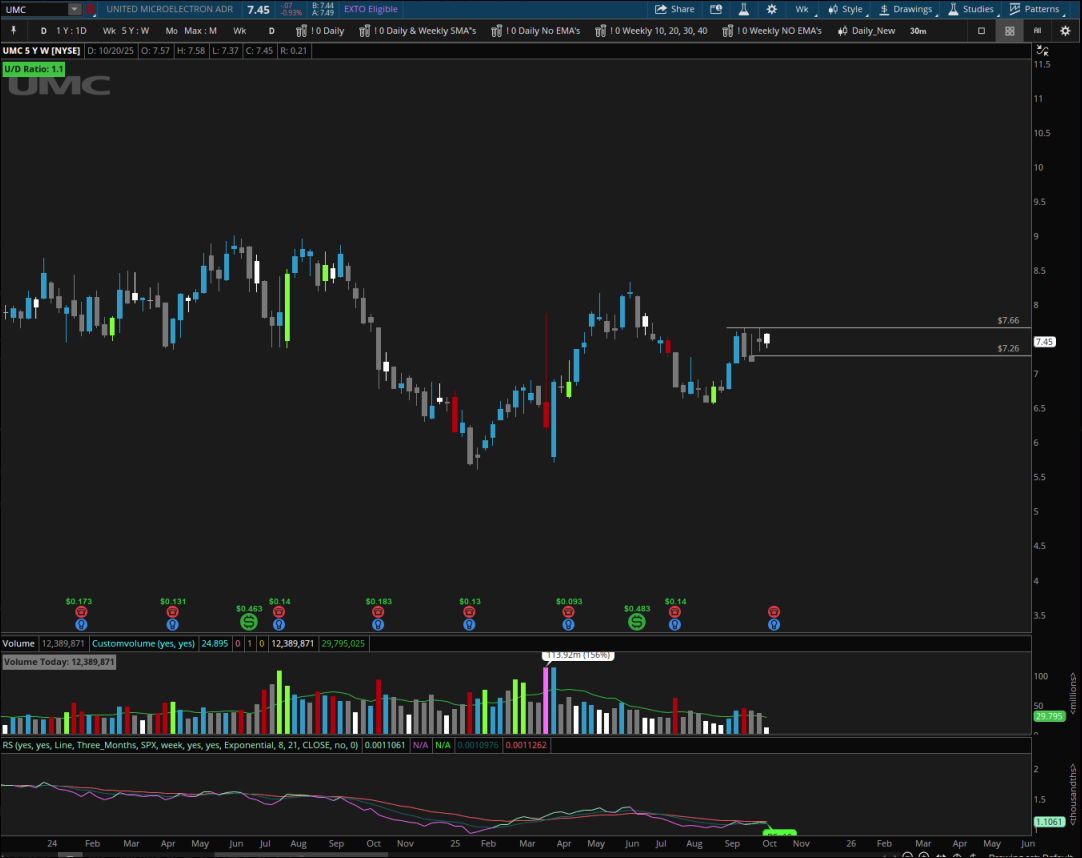
Task: Open the Studies menu
Action: pos(972,10)
